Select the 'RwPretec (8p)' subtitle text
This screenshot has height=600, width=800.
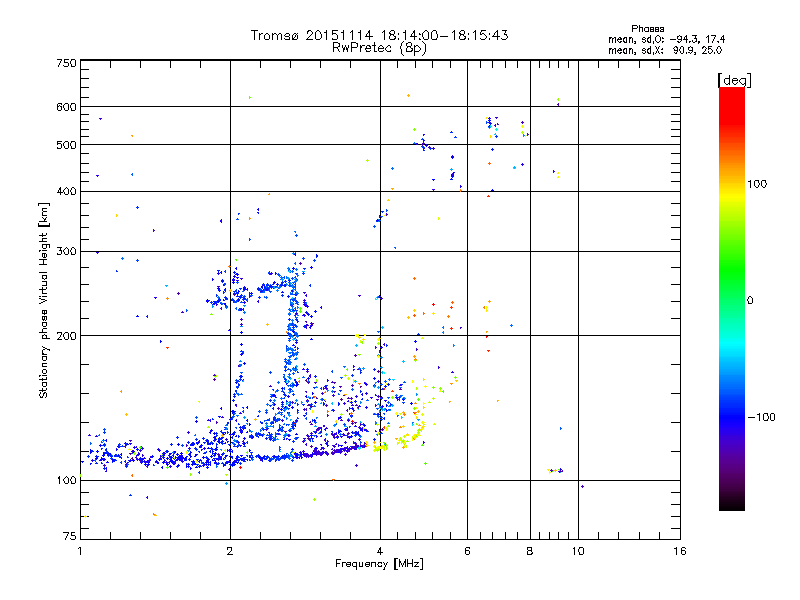[379, 48]
